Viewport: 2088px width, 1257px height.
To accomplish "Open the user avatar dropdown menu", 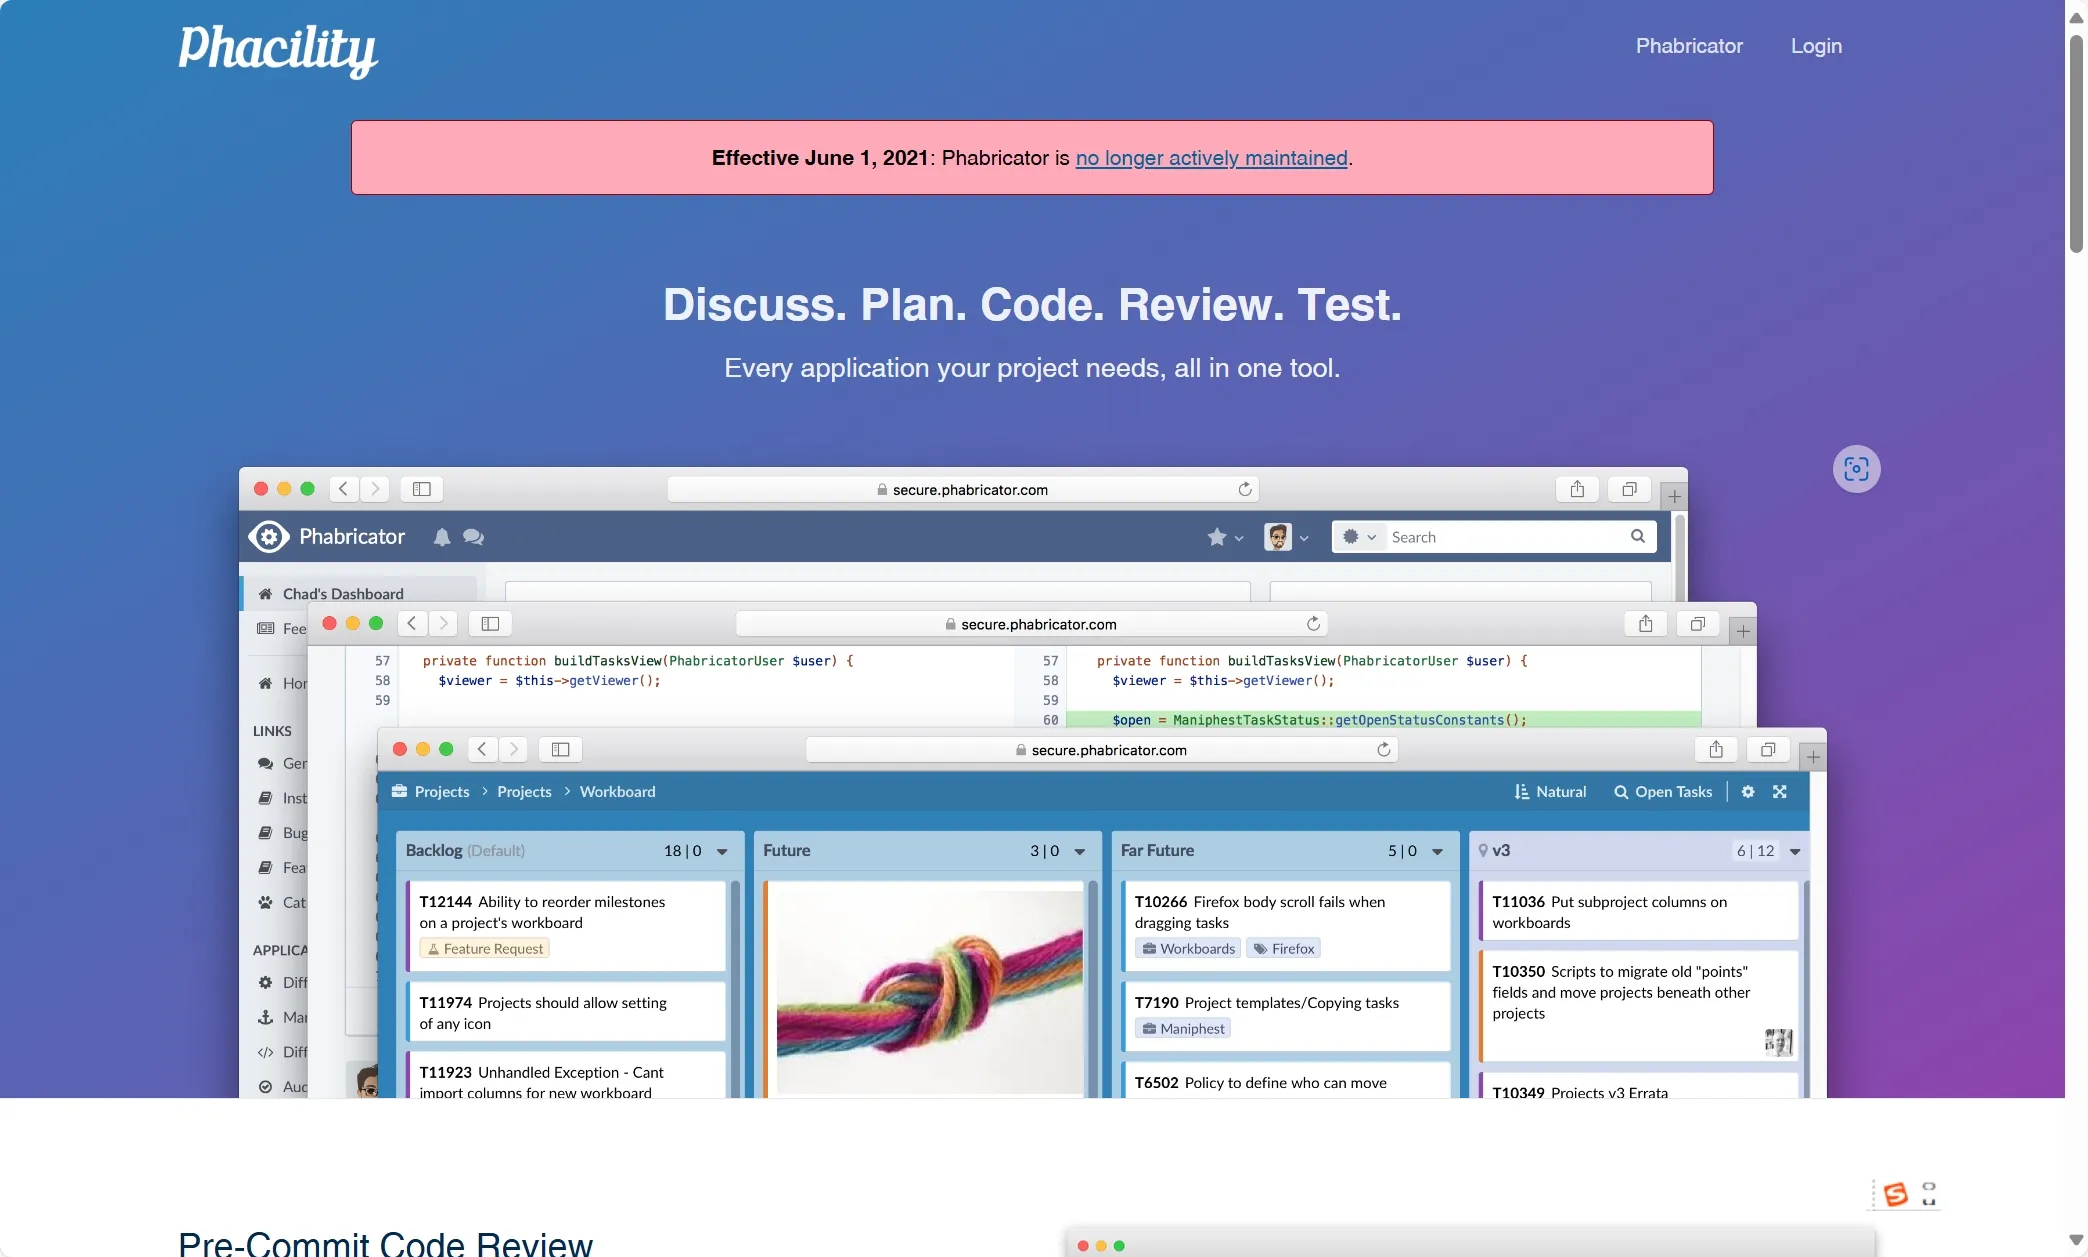I will click(1286, 537).
